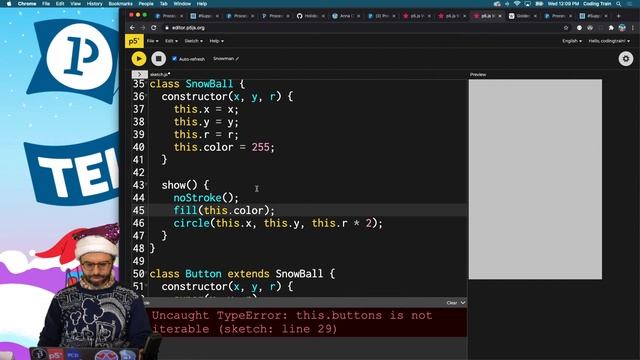Click the gray Preview canvas

click(535, 179)
